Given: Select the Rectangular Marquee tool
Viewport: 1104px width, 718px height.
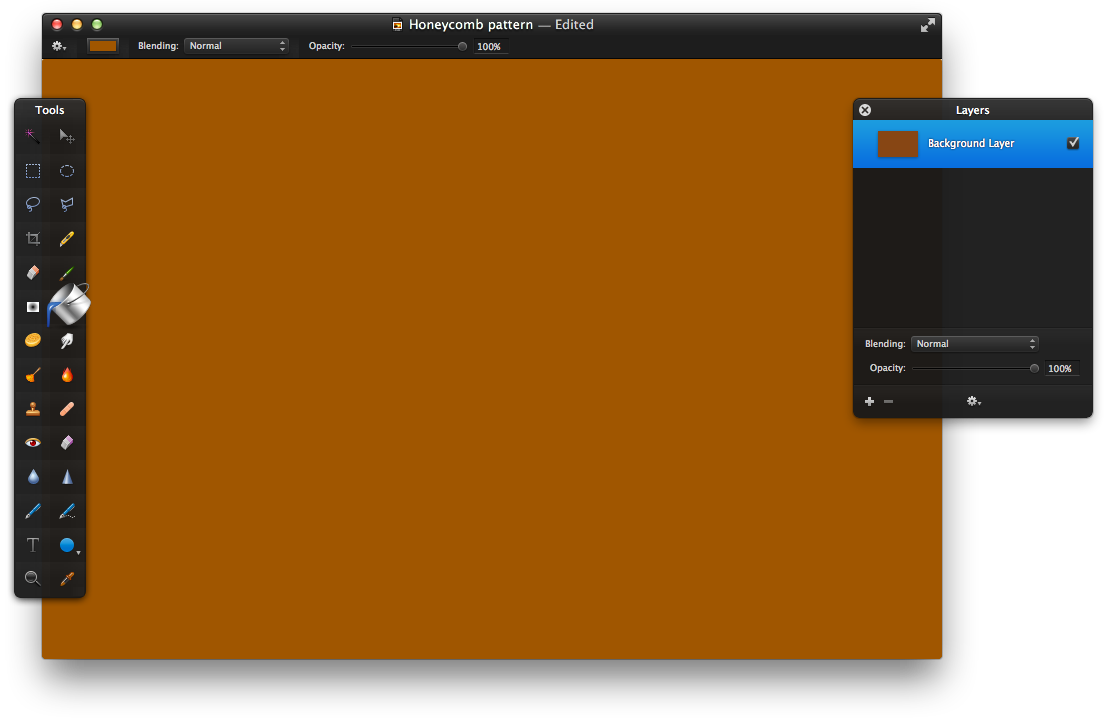Looking at the screenshot, I should [x=33, y=171].
